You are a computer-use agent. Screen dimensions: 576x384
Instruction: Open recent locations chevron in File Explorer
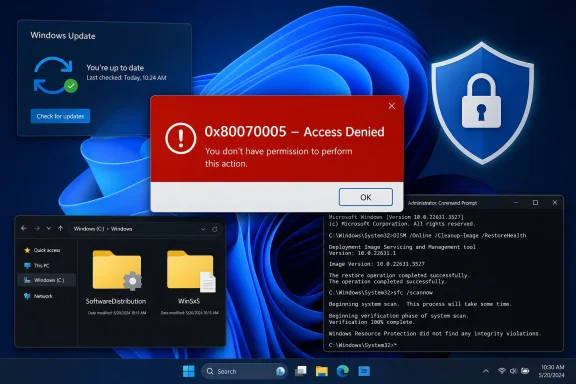(x=48, y=229)
